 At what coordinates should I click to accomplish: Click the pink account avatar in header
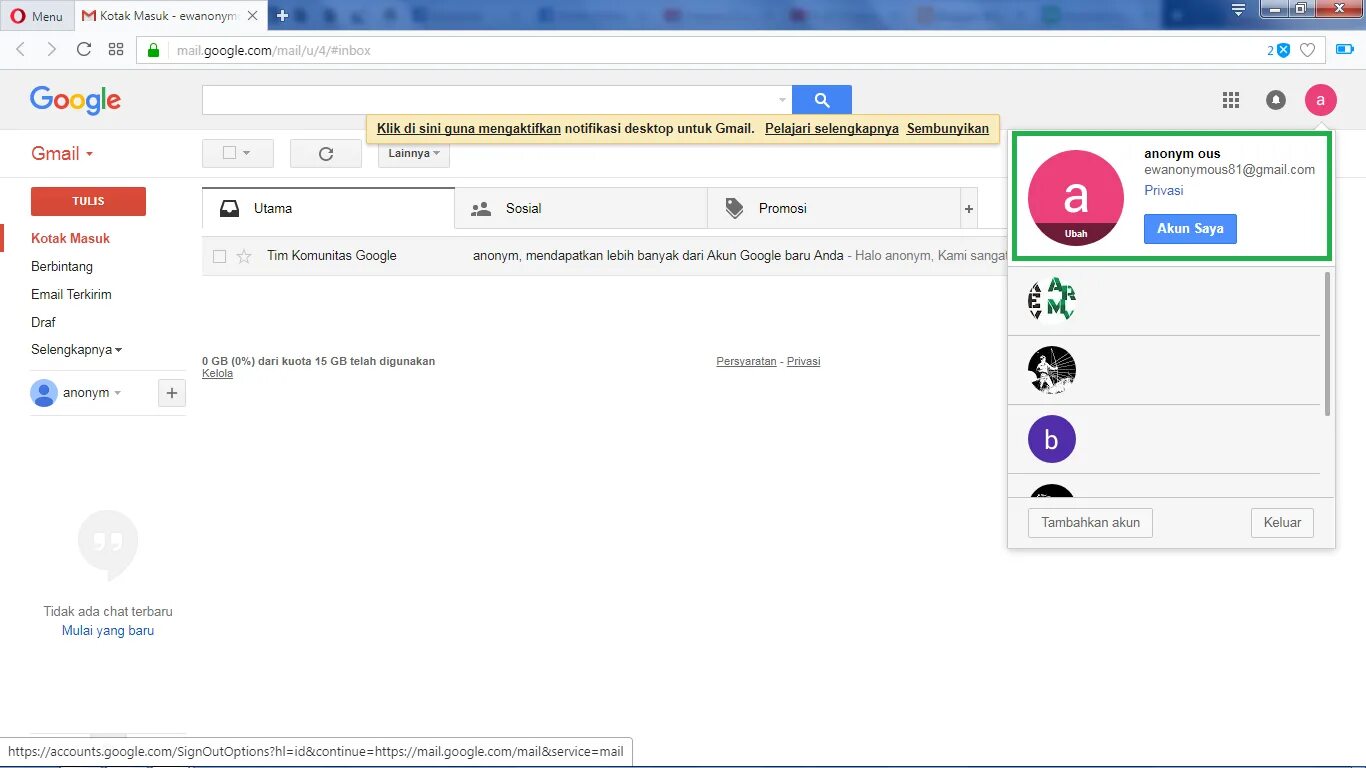click(x=1320, y=100)
